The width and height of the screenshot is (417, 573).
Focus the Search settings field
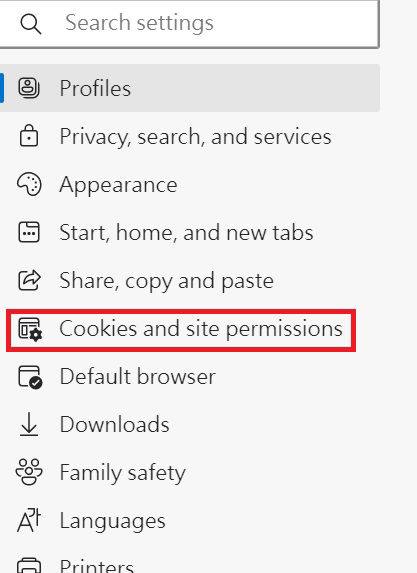click(x=190, y=24)
